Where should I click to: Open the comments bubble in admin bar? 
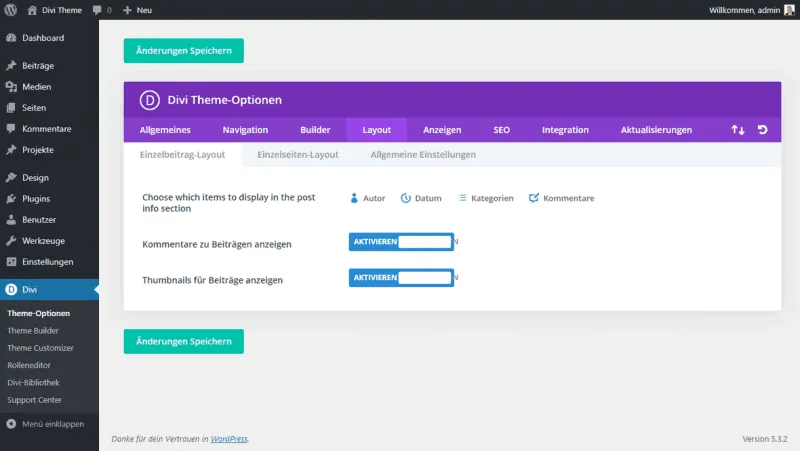[97, 10]
